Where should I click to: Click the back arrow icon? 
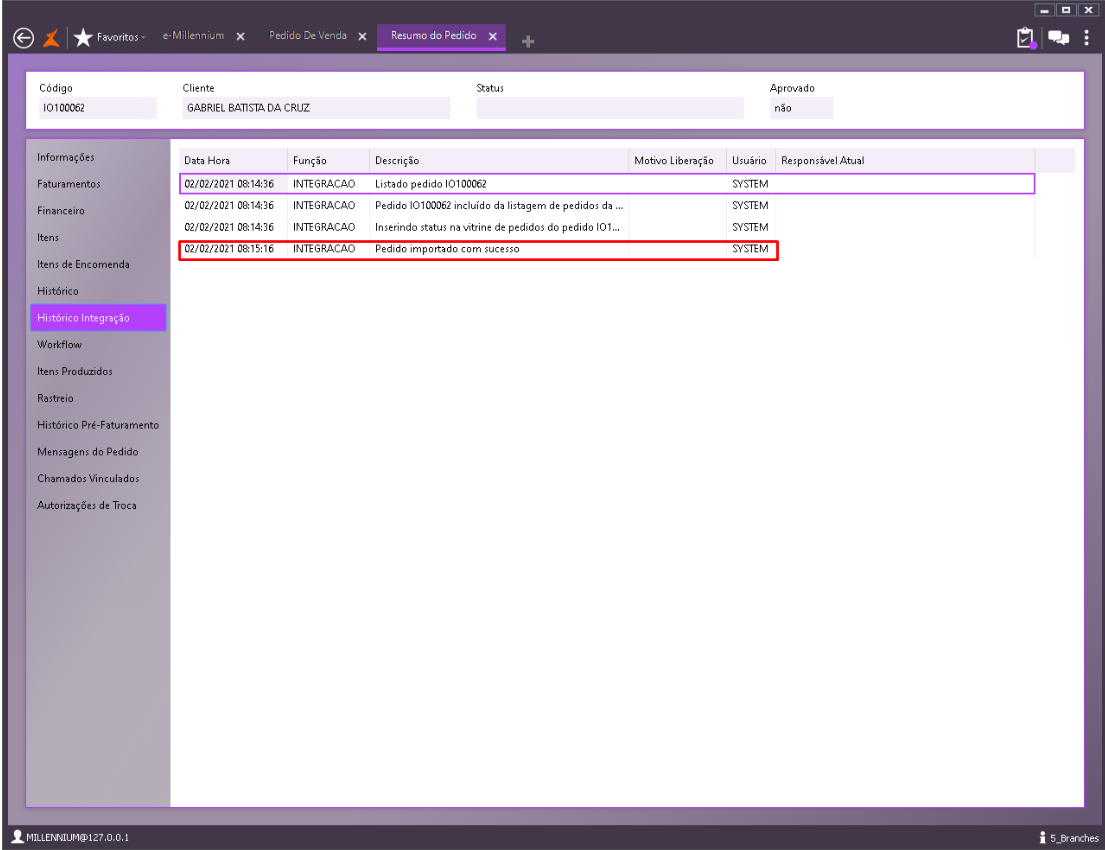(23, 38)
